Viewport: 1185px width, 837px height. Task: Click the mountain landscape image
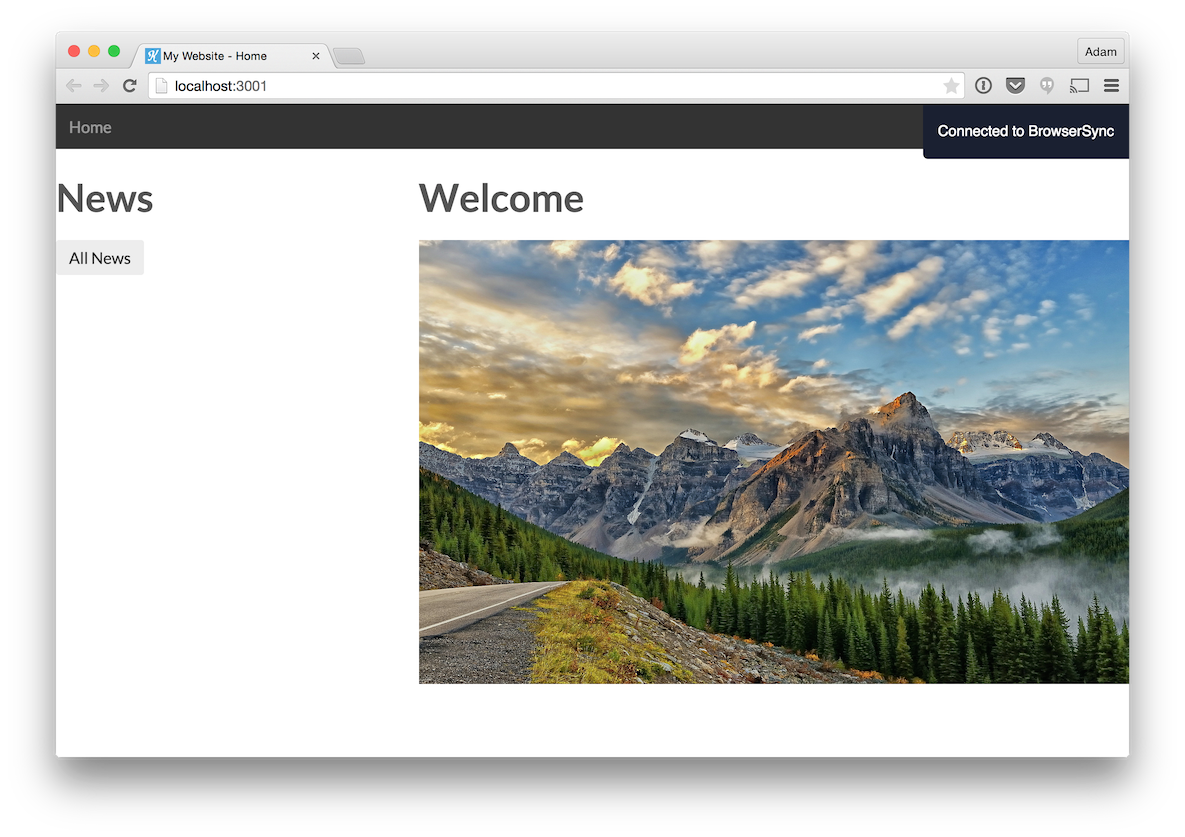(773, 461)
